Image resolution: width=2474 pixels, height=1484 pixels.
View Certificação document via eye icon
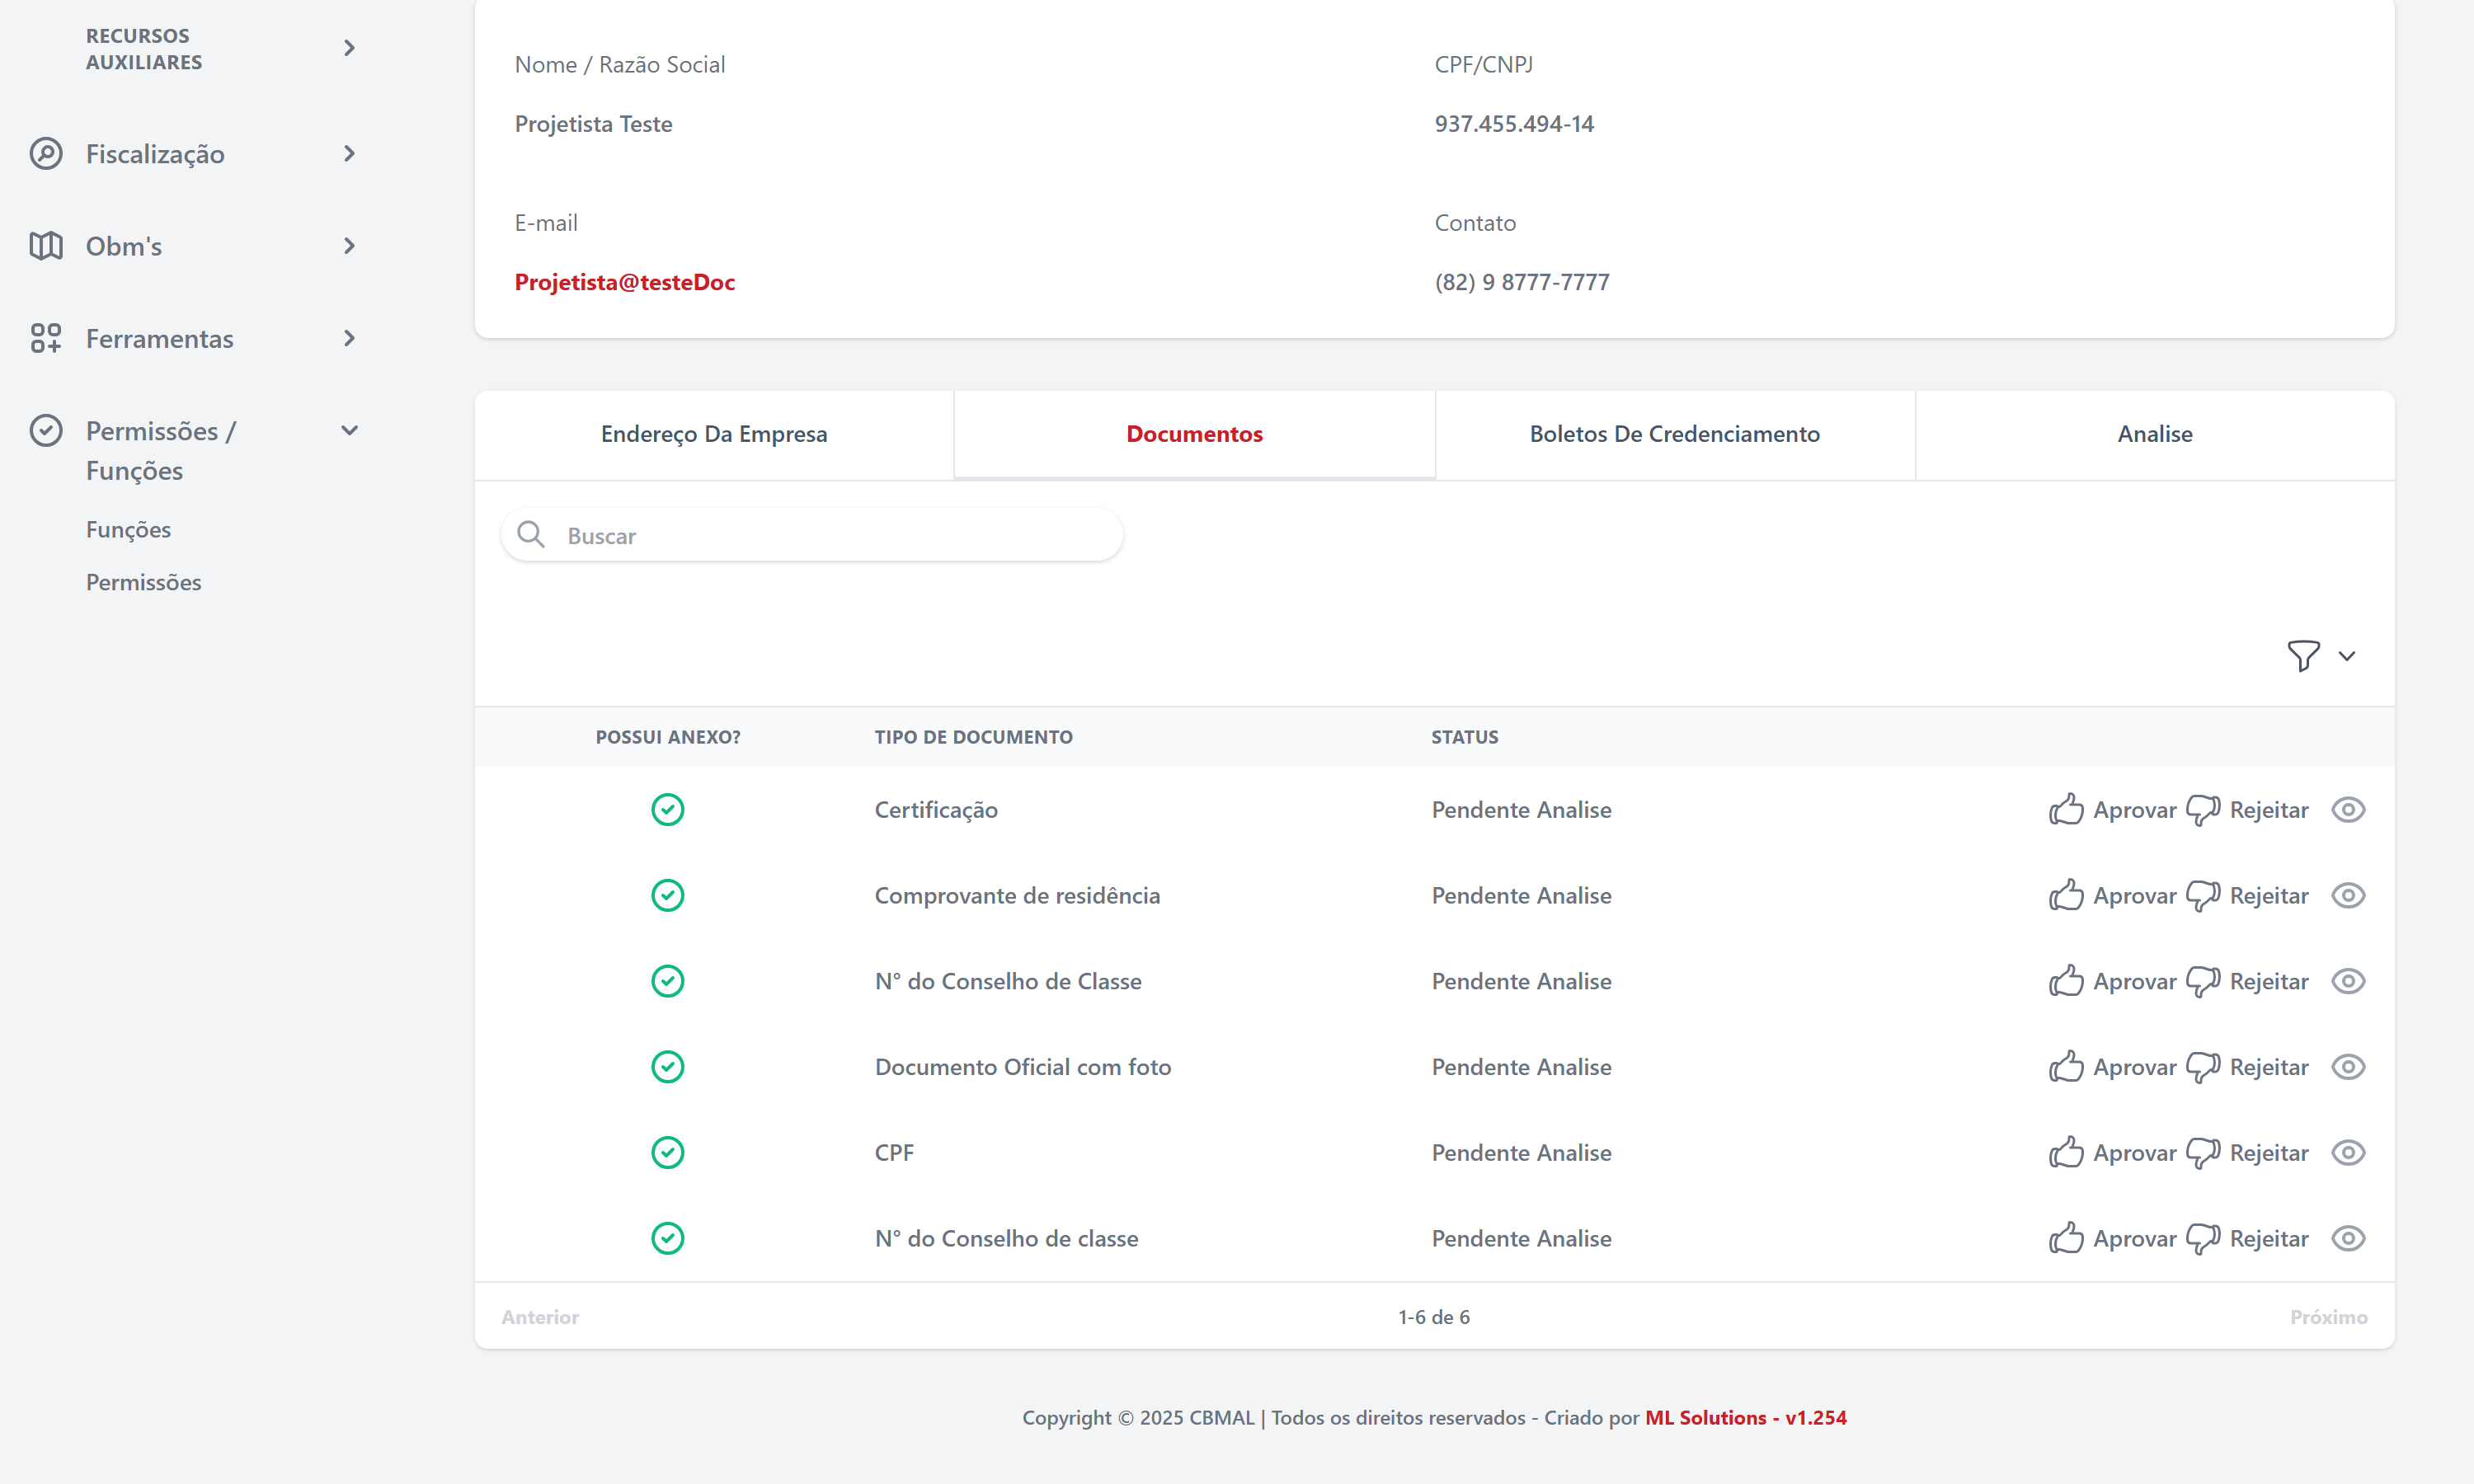tap(2347, 809)
